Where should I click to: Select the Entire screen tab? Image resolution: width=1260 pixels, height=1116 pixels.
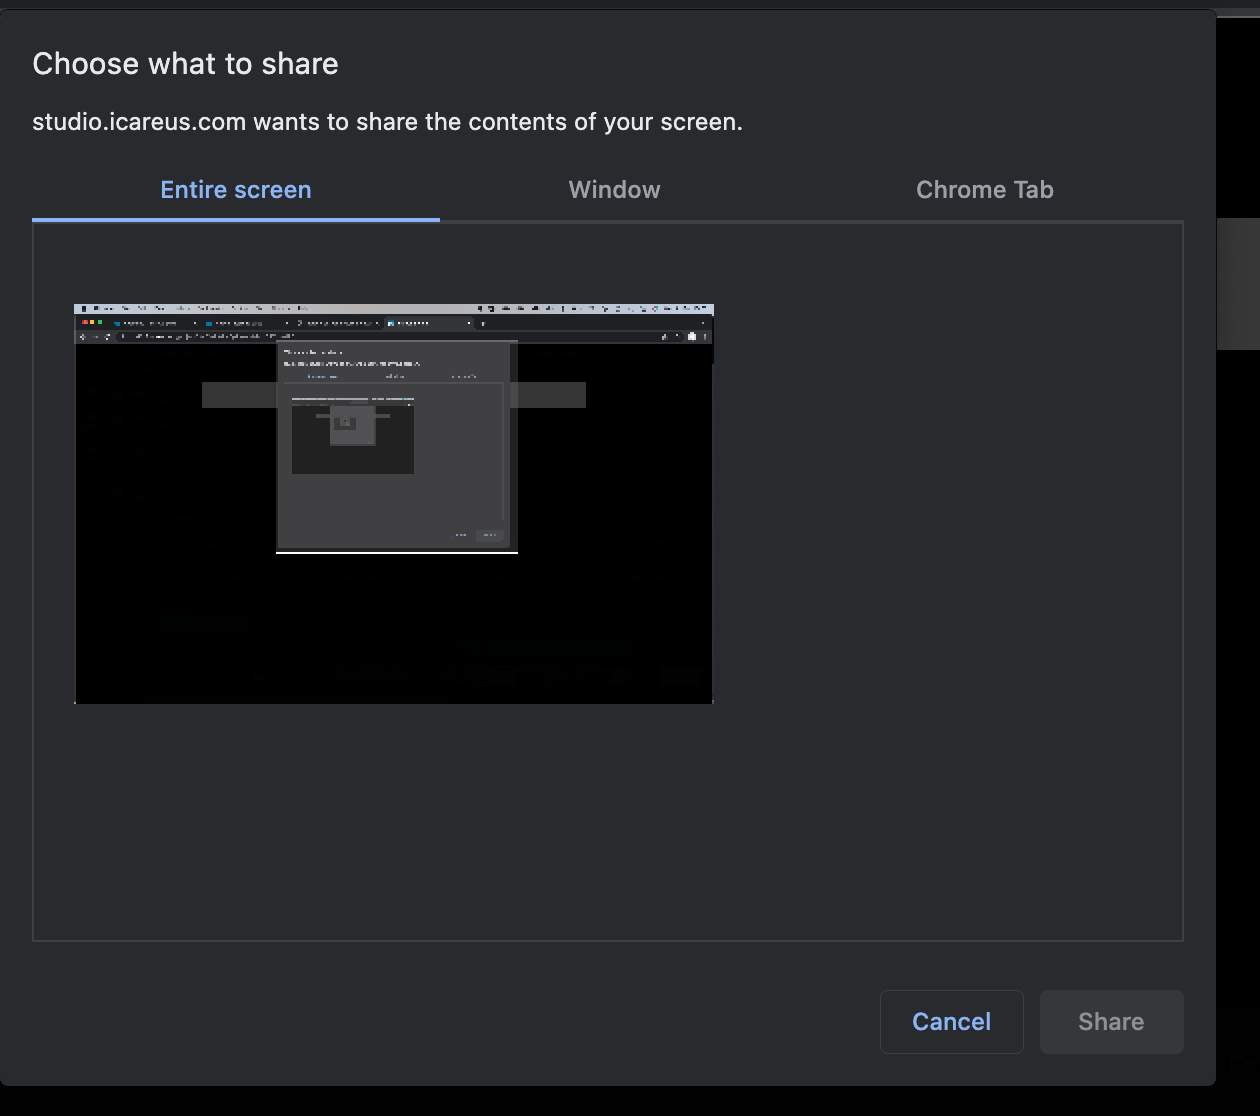click(236, 190)
